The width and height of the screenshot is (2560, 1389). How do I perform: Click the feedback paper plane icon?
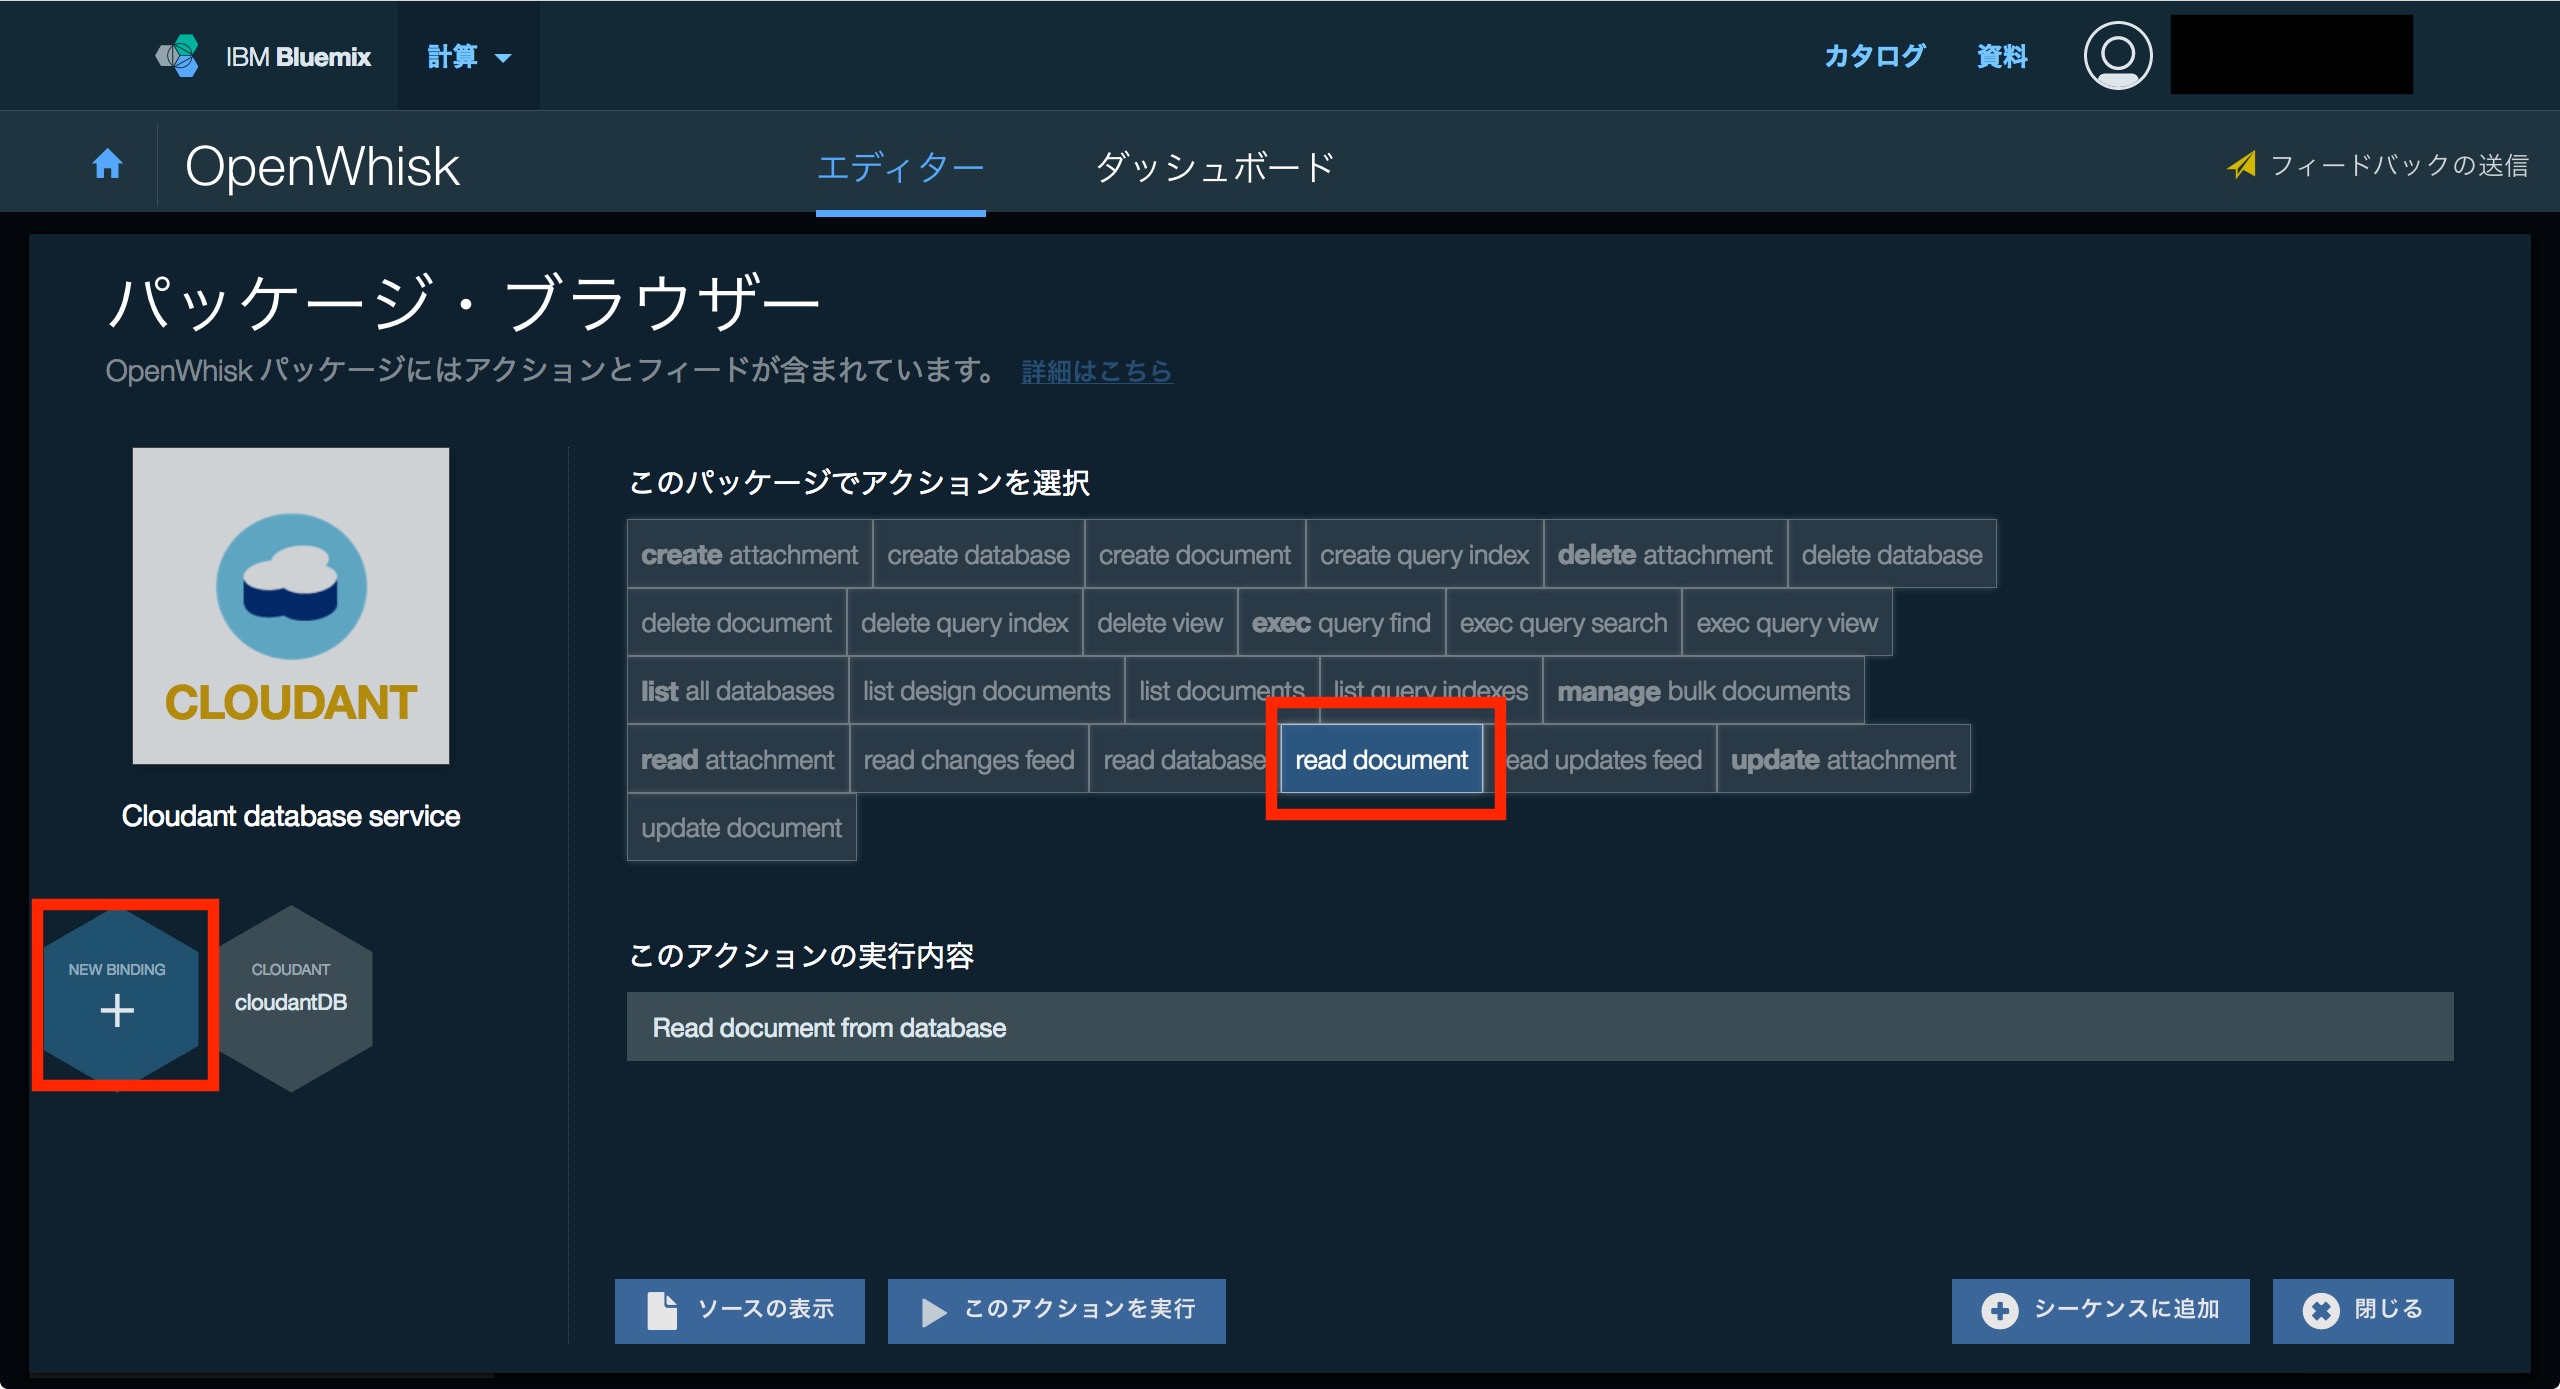tap(2241, 165)
